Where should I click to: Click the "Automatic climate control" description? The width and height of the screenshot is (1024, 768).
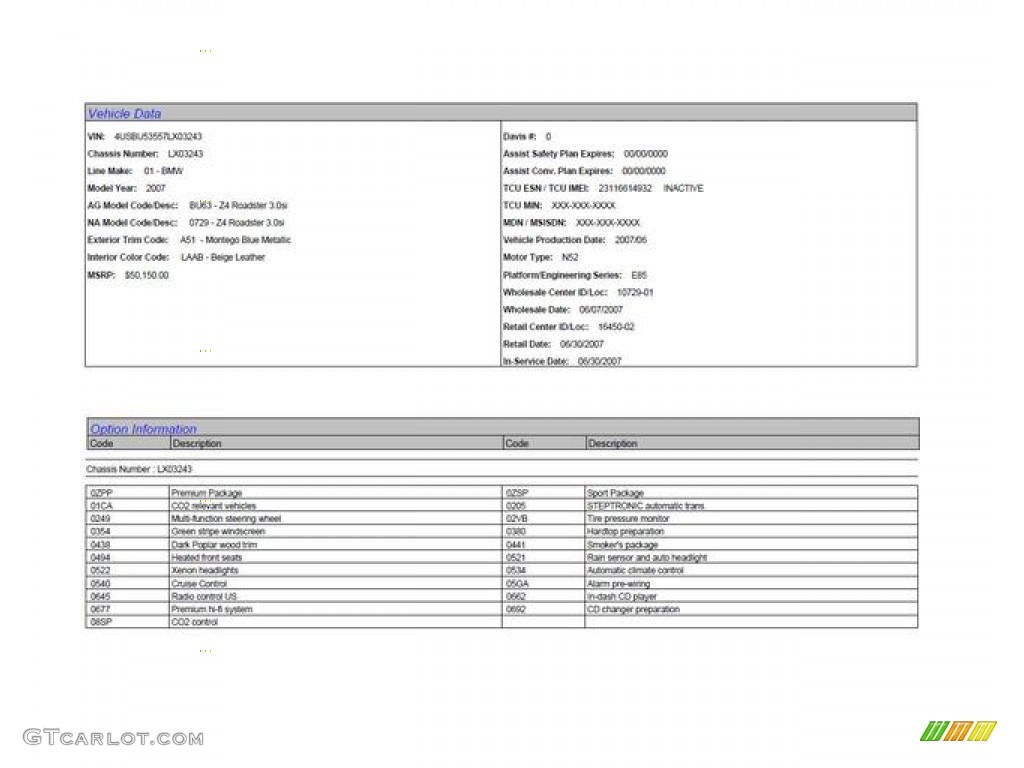(635, 570)
